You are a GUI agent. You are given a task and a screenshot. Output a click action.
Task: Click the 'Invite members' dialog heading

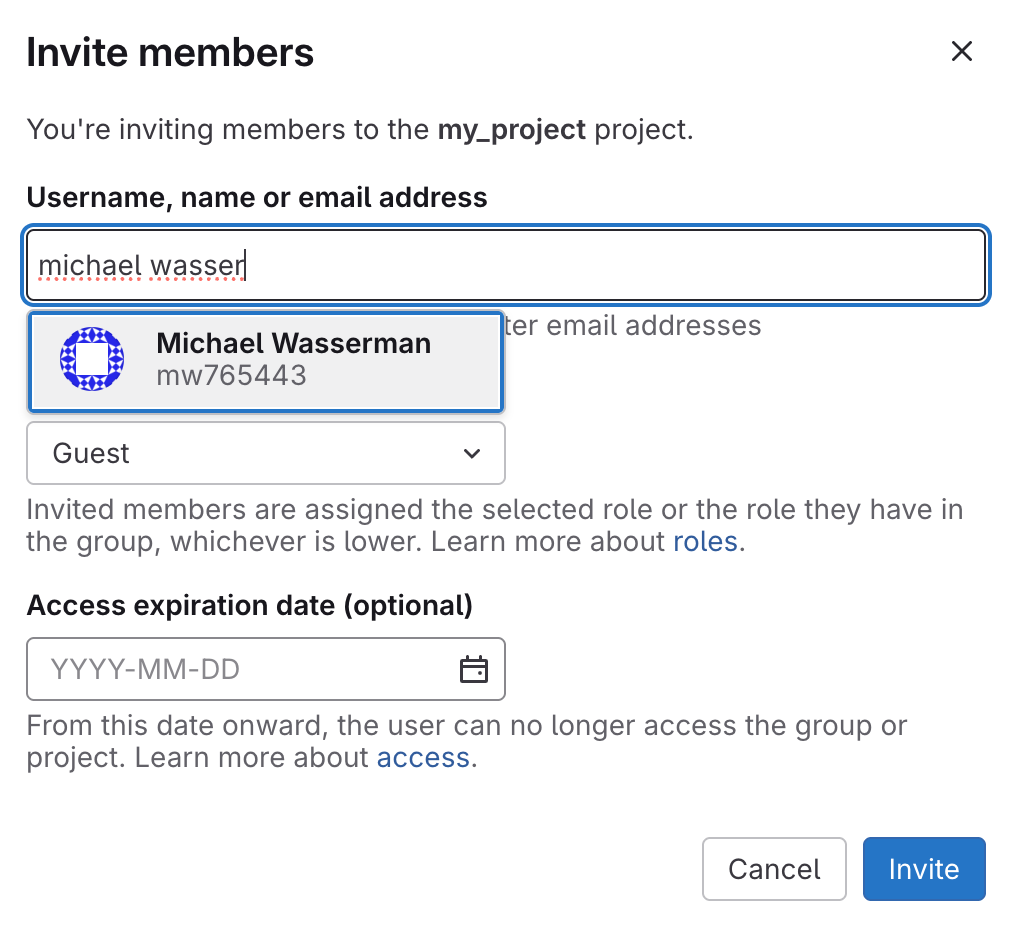tap(170, 53)
